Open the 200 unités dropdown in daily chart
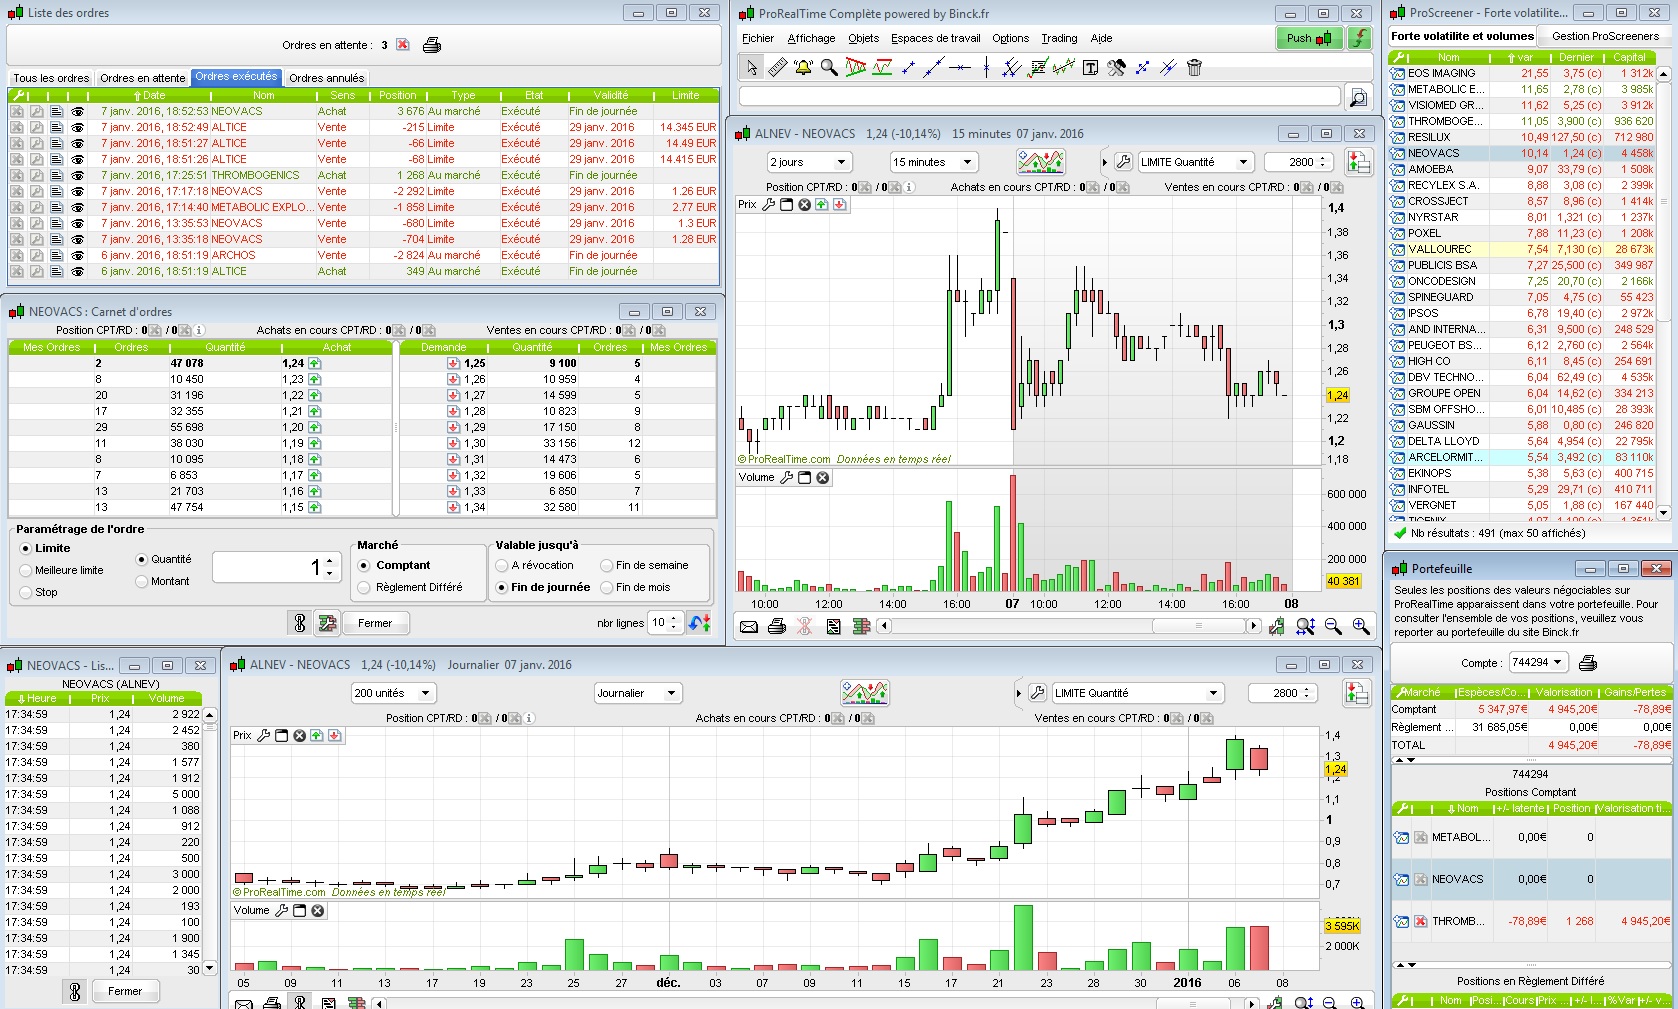 click(x=393, y=693)
